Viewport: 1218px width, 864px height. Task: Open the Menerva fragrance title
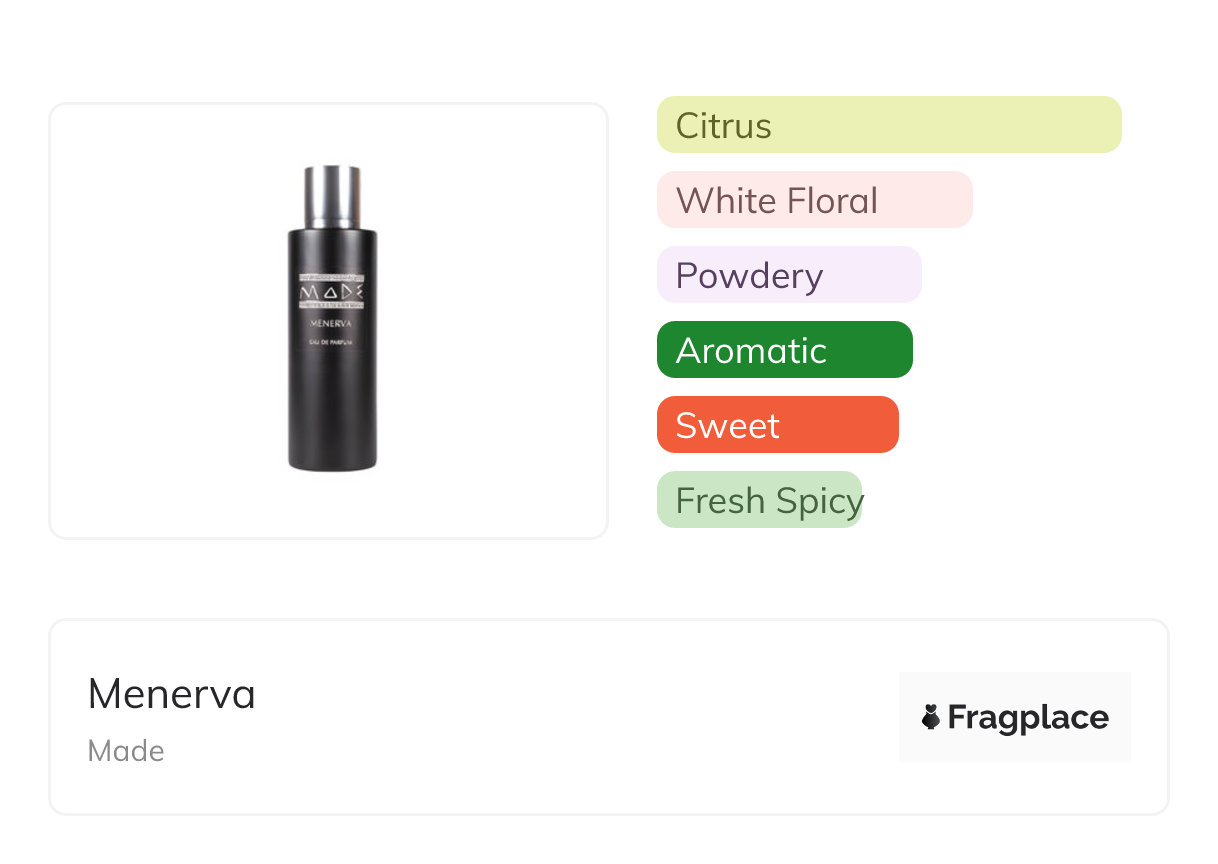[172, 694]
